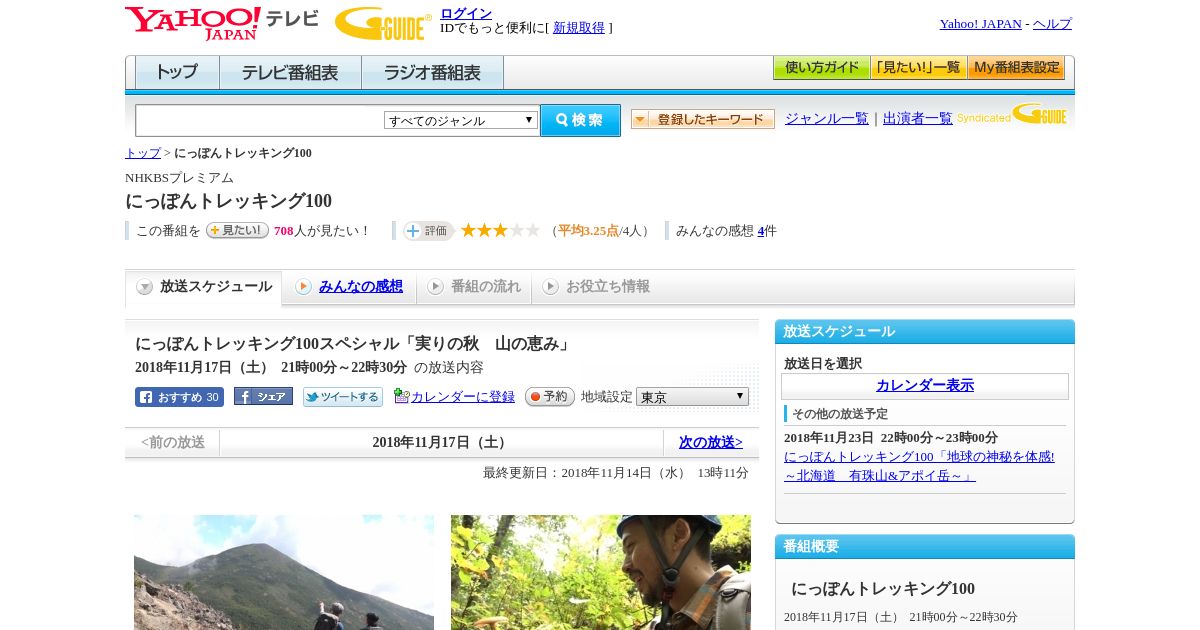
Task: Select the 放送スケジュール tab
Action: pyautogui.click(x=204, y=287)
